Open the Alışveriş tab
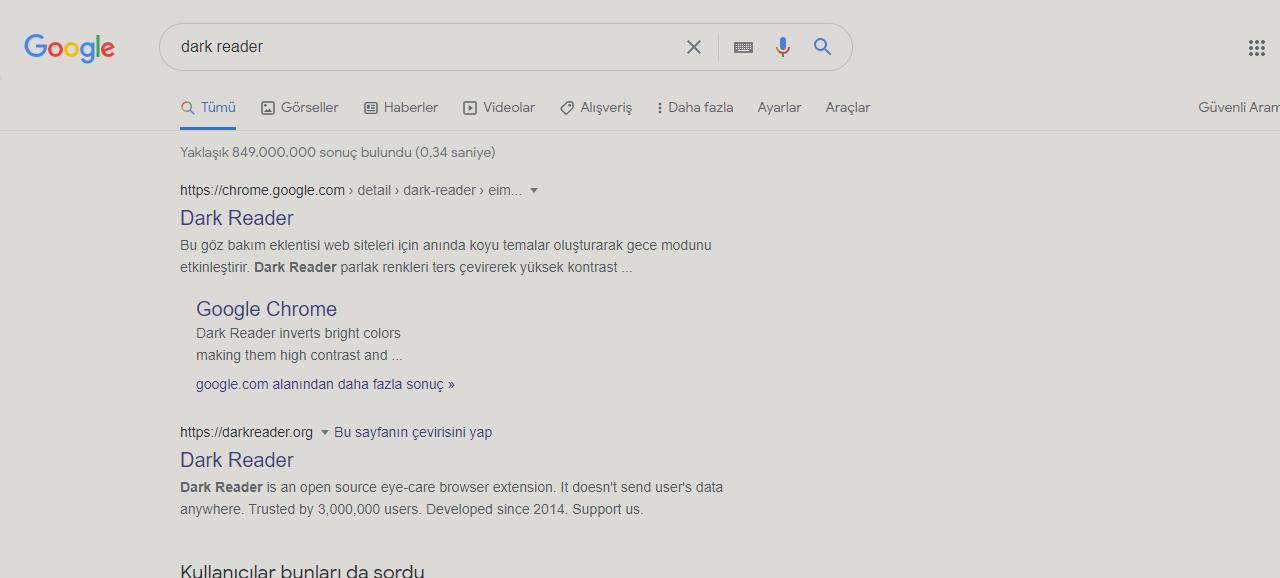 [x=596, y=108]
